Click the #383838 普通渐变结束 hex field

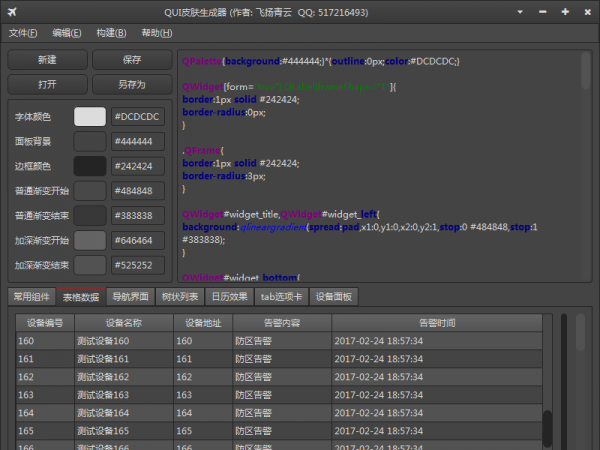[138, 216]
